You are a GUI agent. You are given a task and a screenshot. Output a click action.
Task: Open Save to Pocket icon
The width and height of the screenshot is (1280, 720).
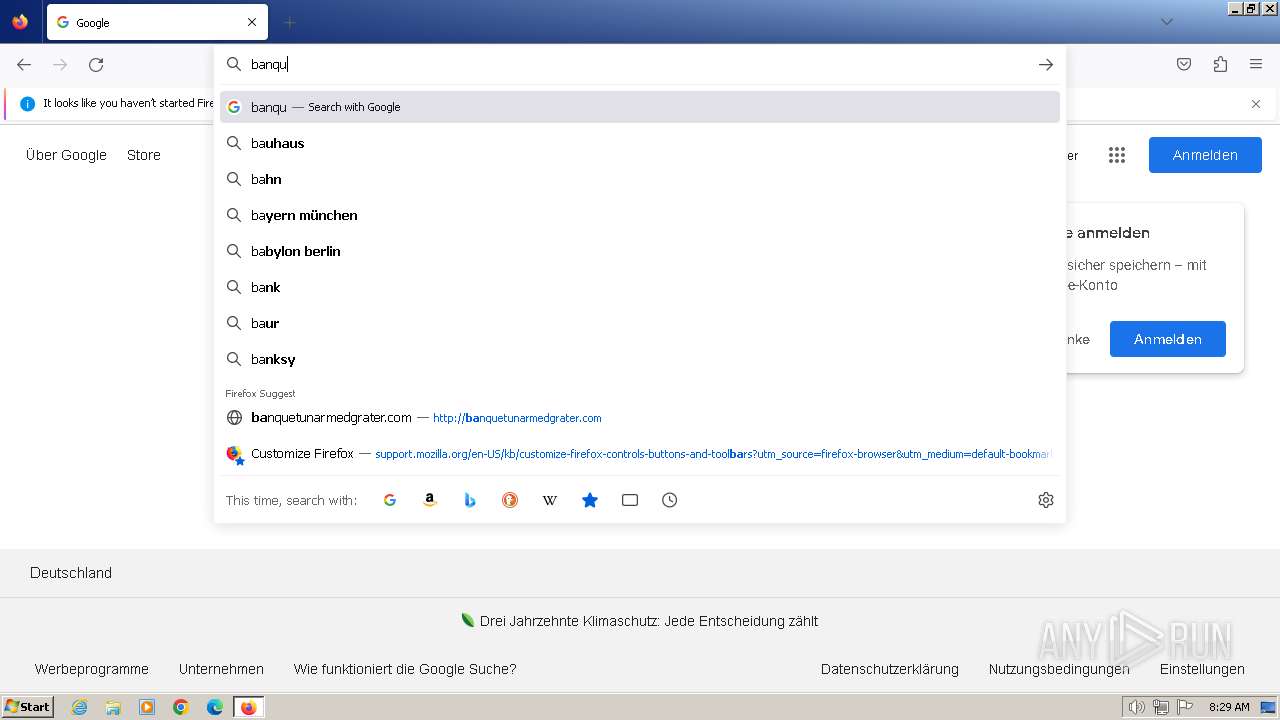(1184, 65)
